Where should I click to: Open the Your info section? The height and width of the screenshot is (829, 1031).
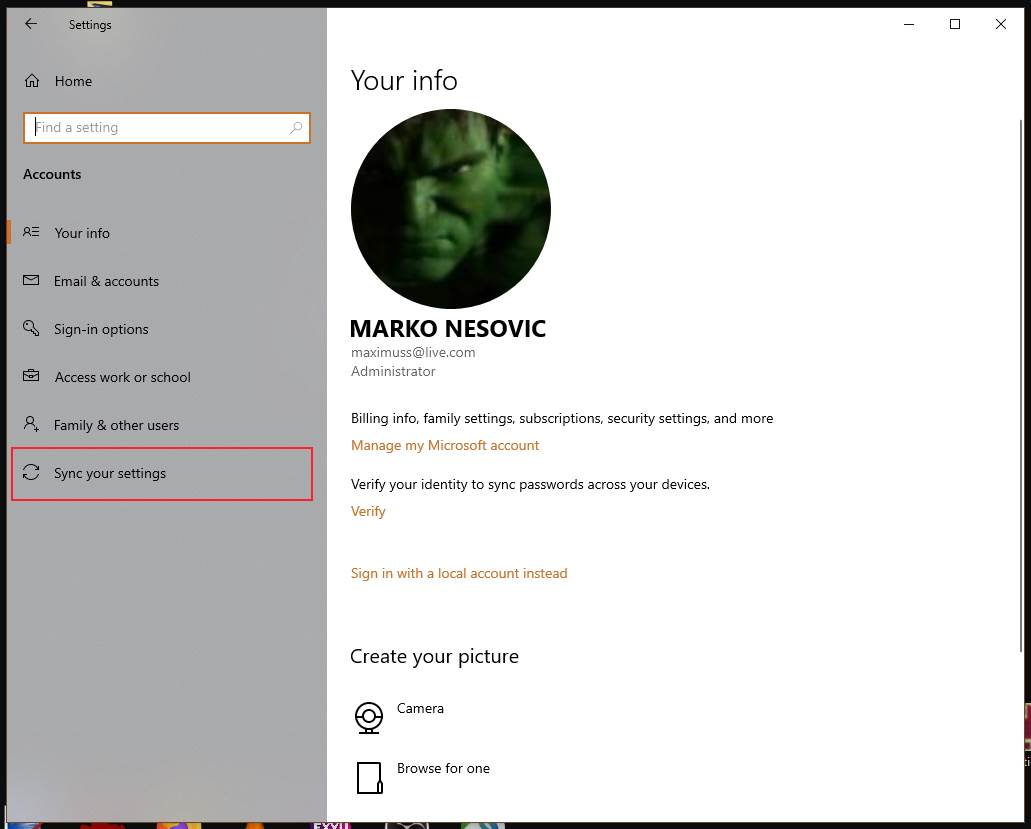point(82,233)
